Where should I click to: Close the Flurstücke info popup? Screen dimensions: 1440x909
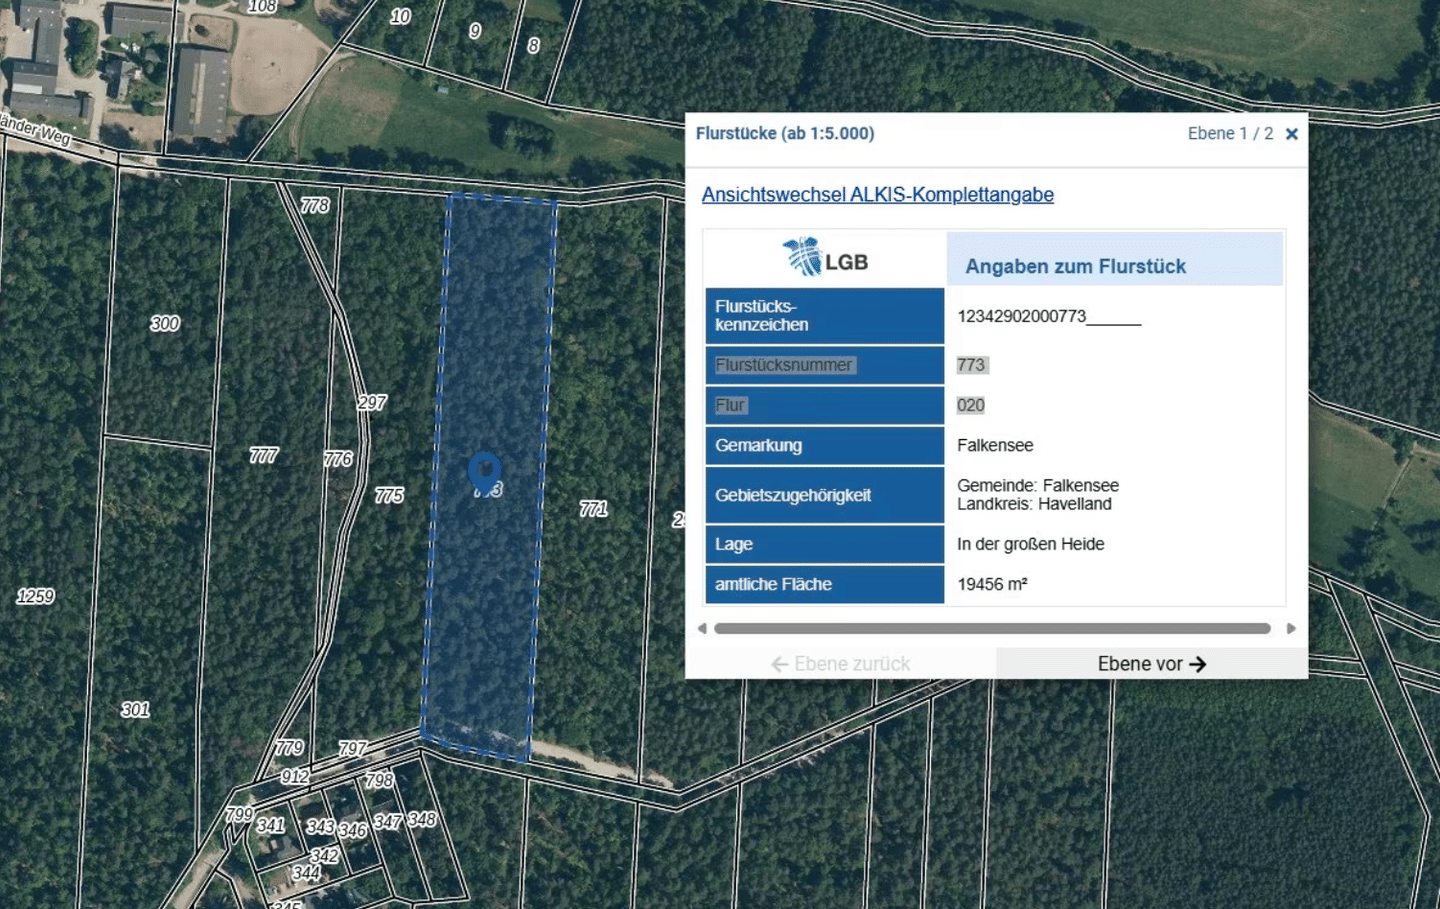(x=1291, y=134)
